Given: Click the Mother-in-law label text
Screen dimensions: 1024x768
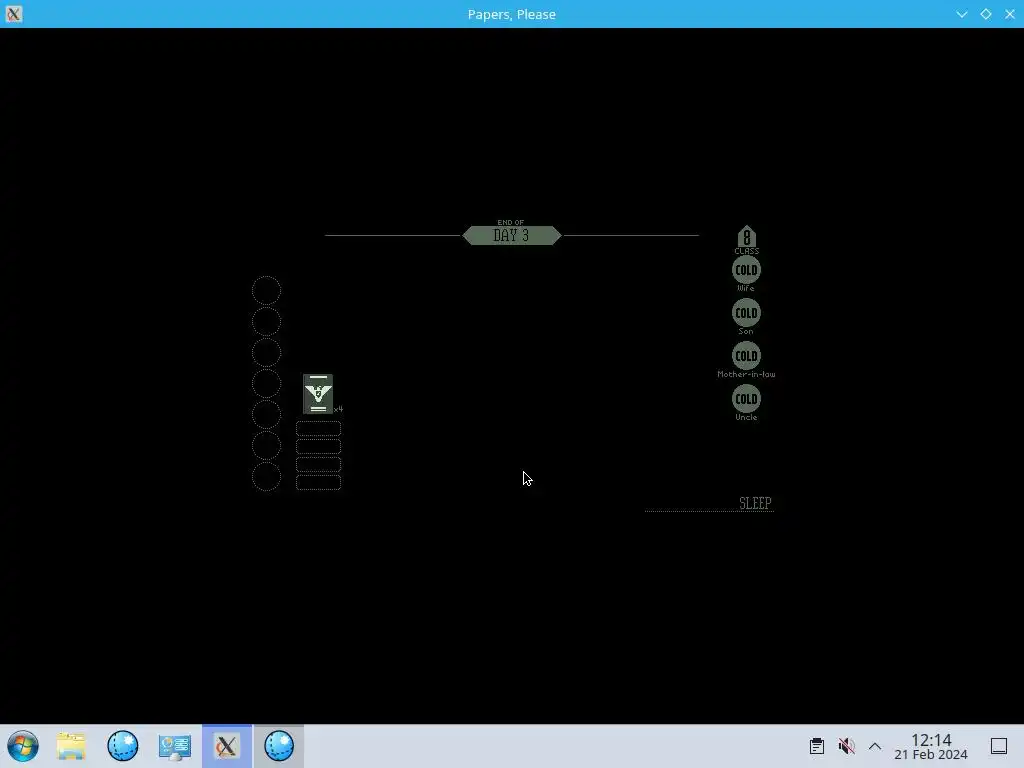Looking at the screenshot, I should pyautogui.click(x=746, y=374).
